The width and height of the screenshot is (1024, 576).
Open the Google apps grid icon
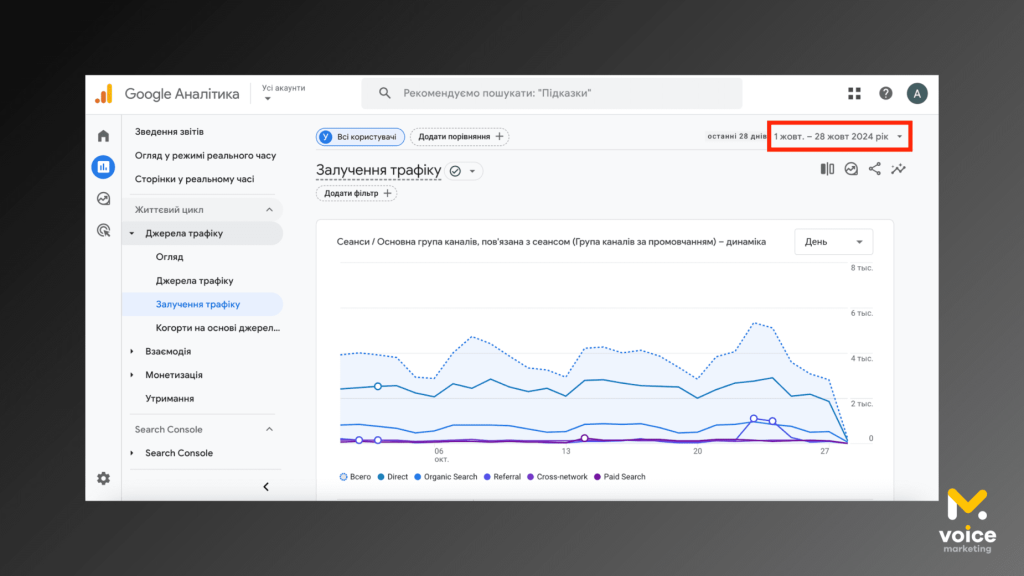[854, 93]
